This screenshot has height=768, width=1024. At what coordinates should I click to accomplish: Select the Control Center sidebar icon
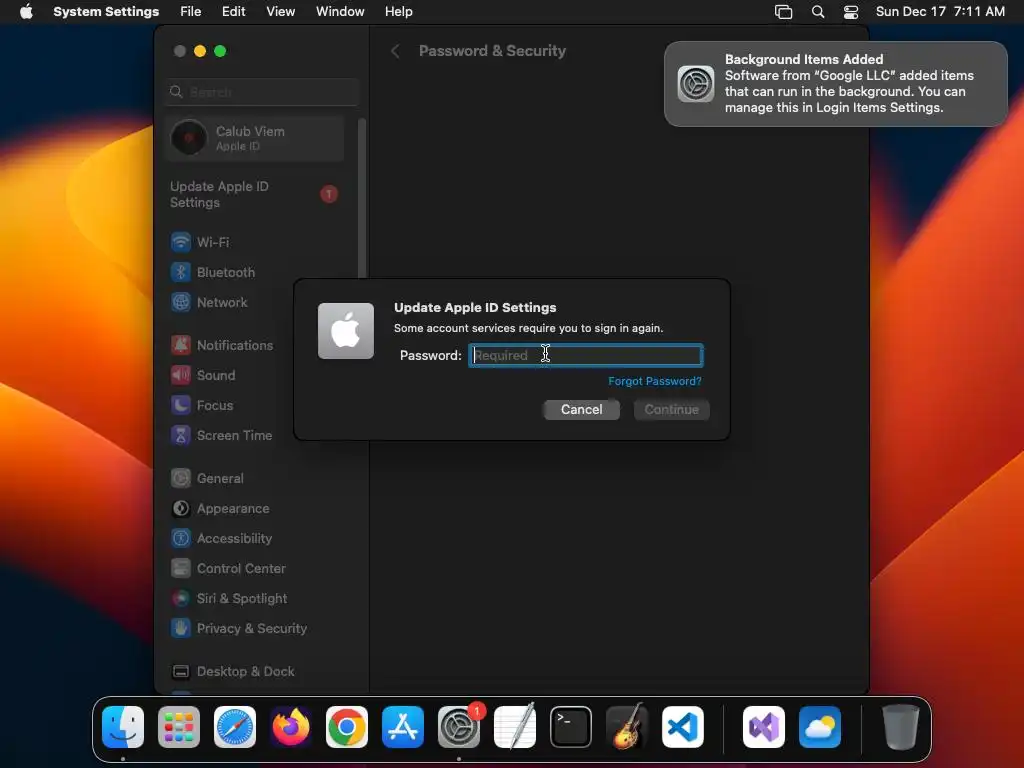click(x=181, y=568)
